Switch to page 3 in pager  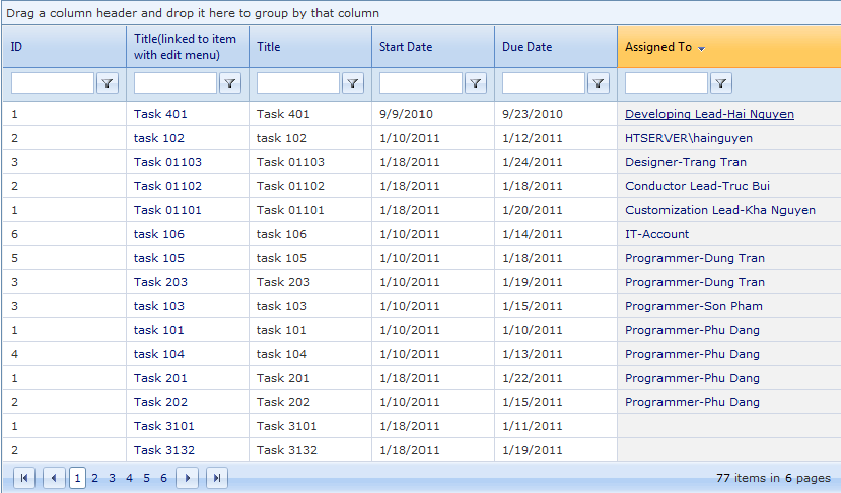(112, 478)
